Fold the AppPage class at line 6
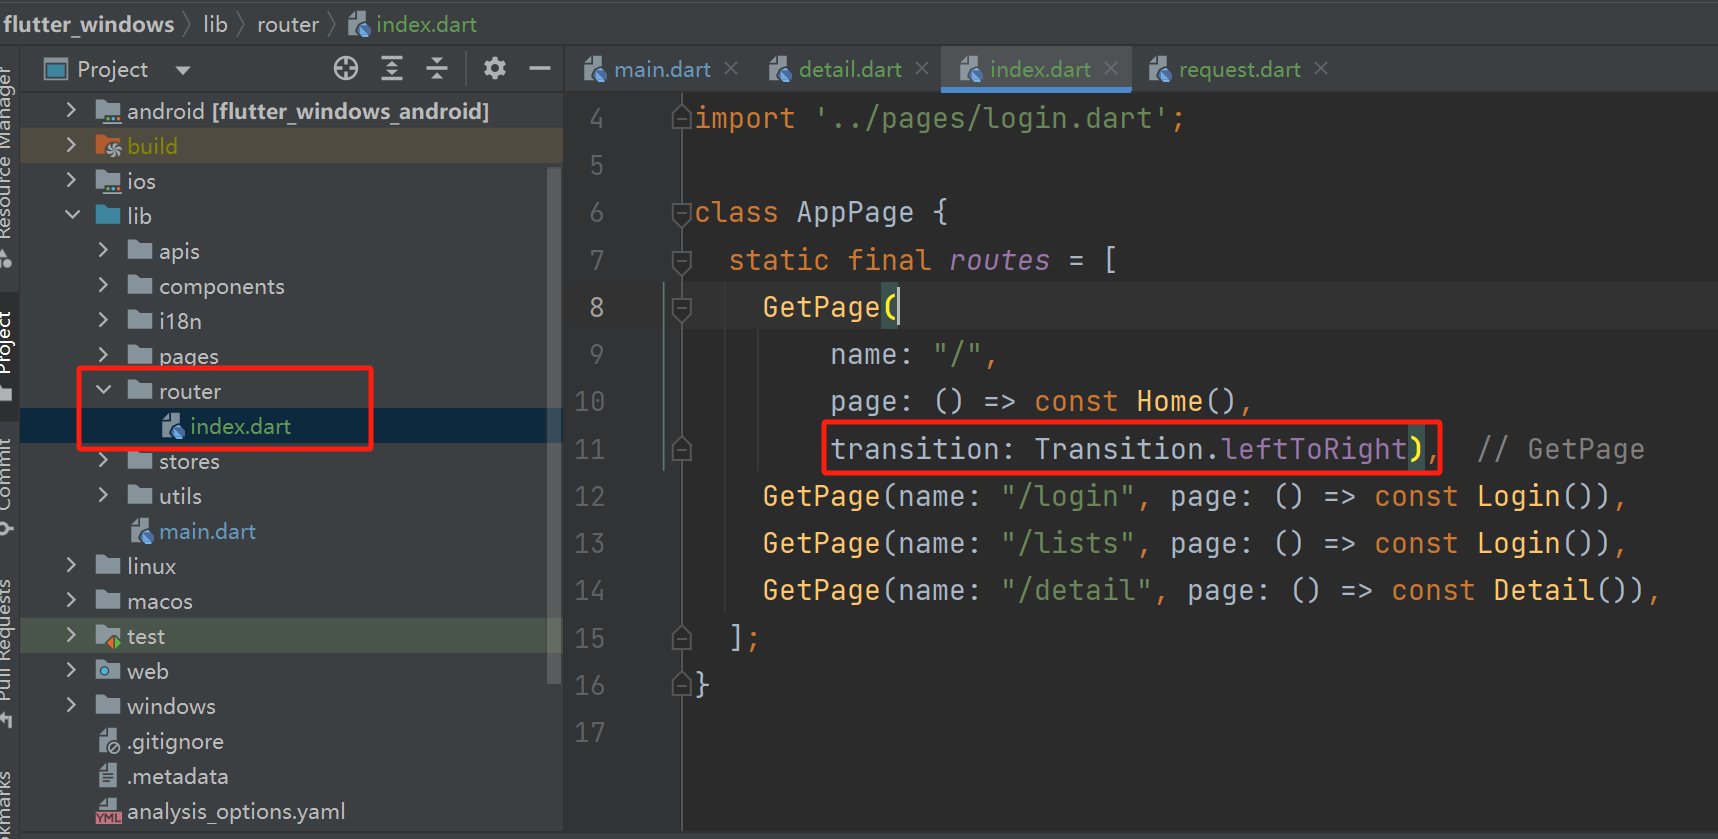This screenshot has width=1718, height=839. 681,212
